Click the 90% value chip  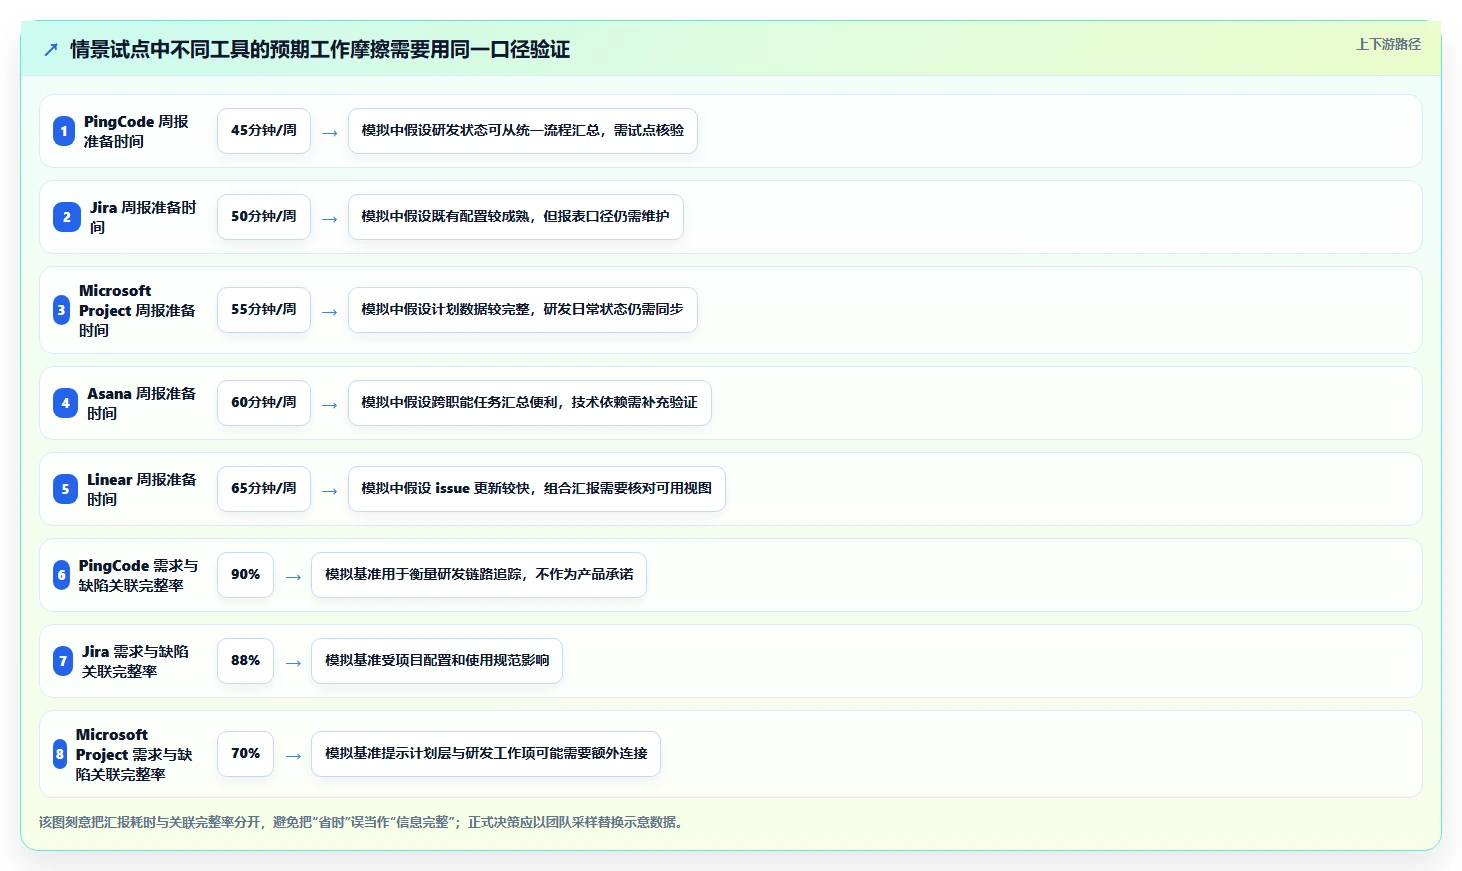[x=245, y=575]
